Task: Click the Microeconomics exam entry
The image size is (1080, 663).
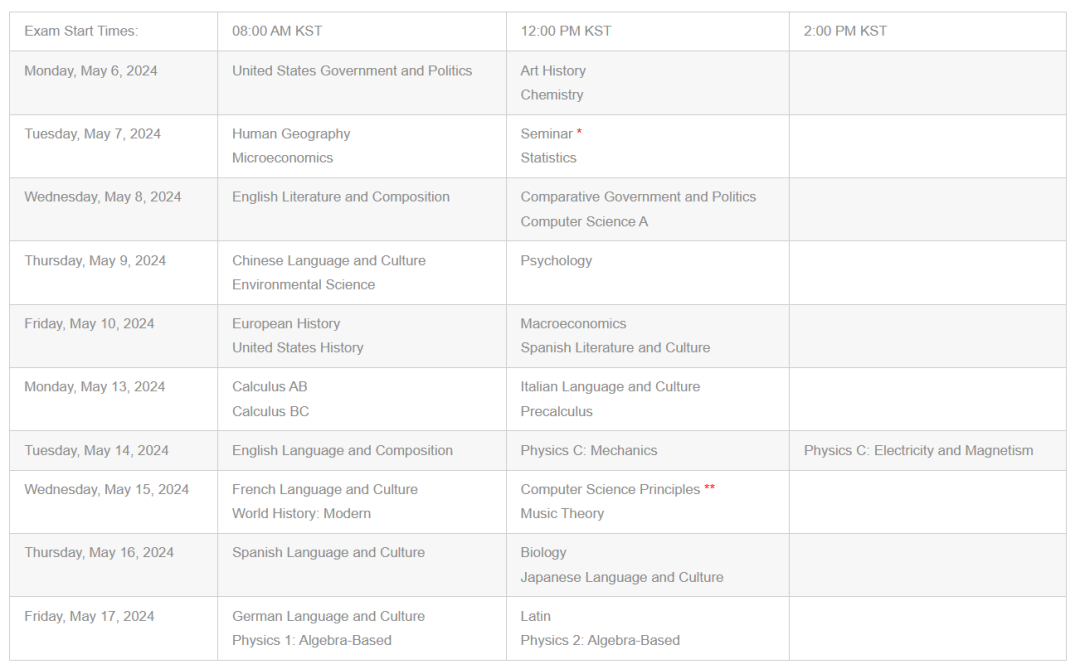Action: pyautogui.click(x=282, y=158)
